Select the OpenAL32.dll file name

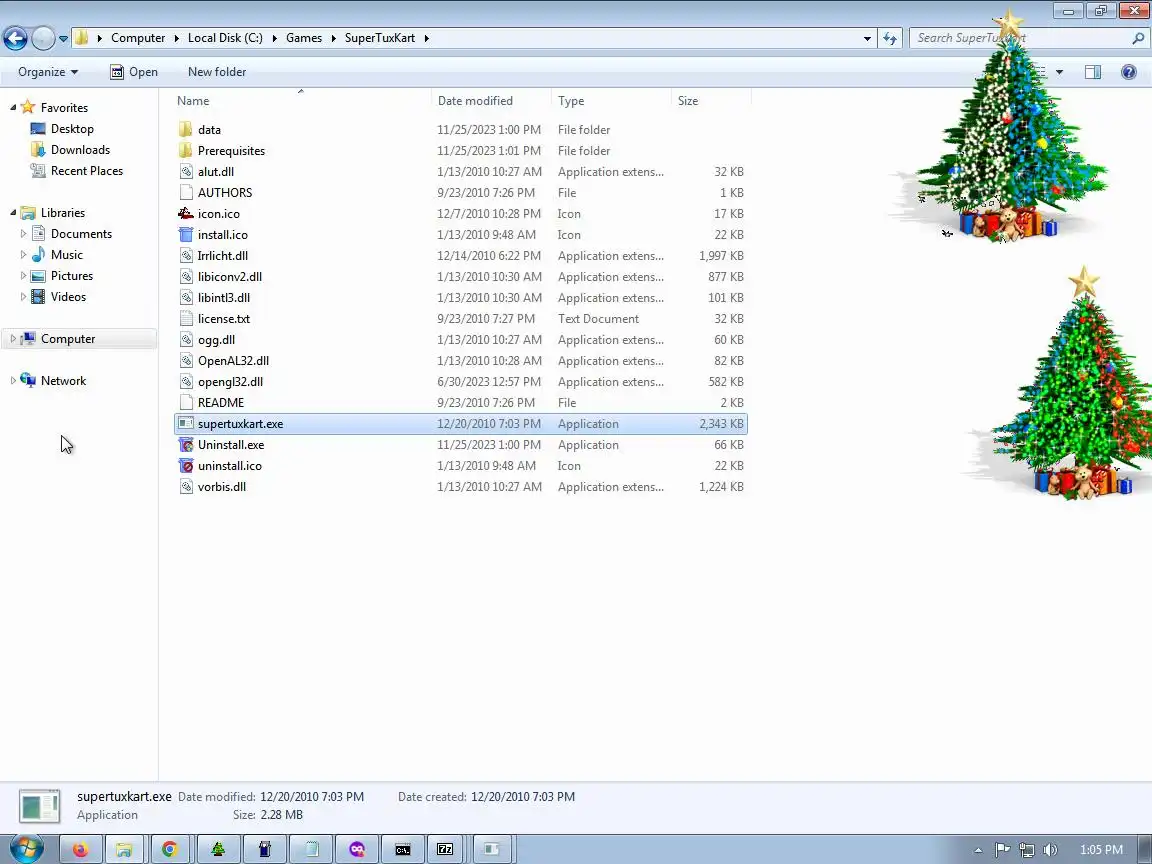(x=234, y=361)
